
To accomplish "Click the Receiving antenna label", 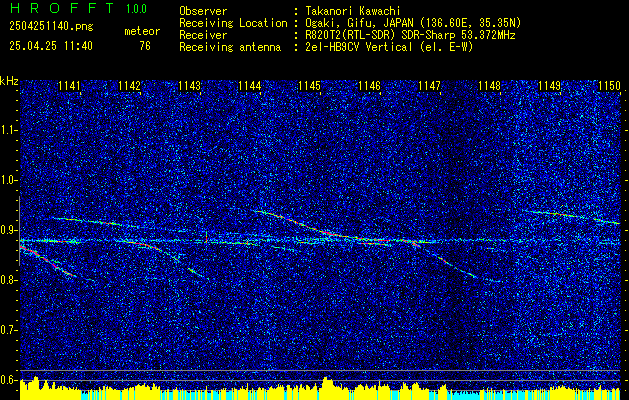I will click(x=230, y=47).
